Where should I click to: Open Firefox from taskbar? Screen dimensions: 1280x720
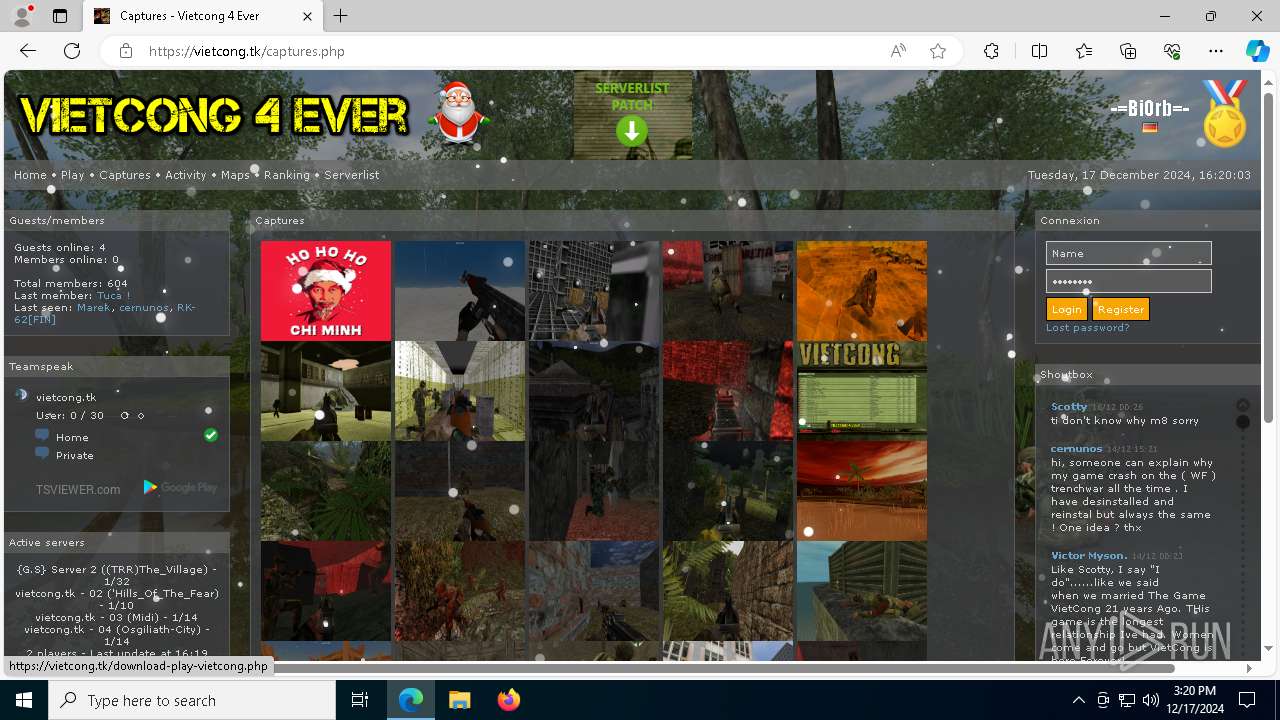[509, 700]
